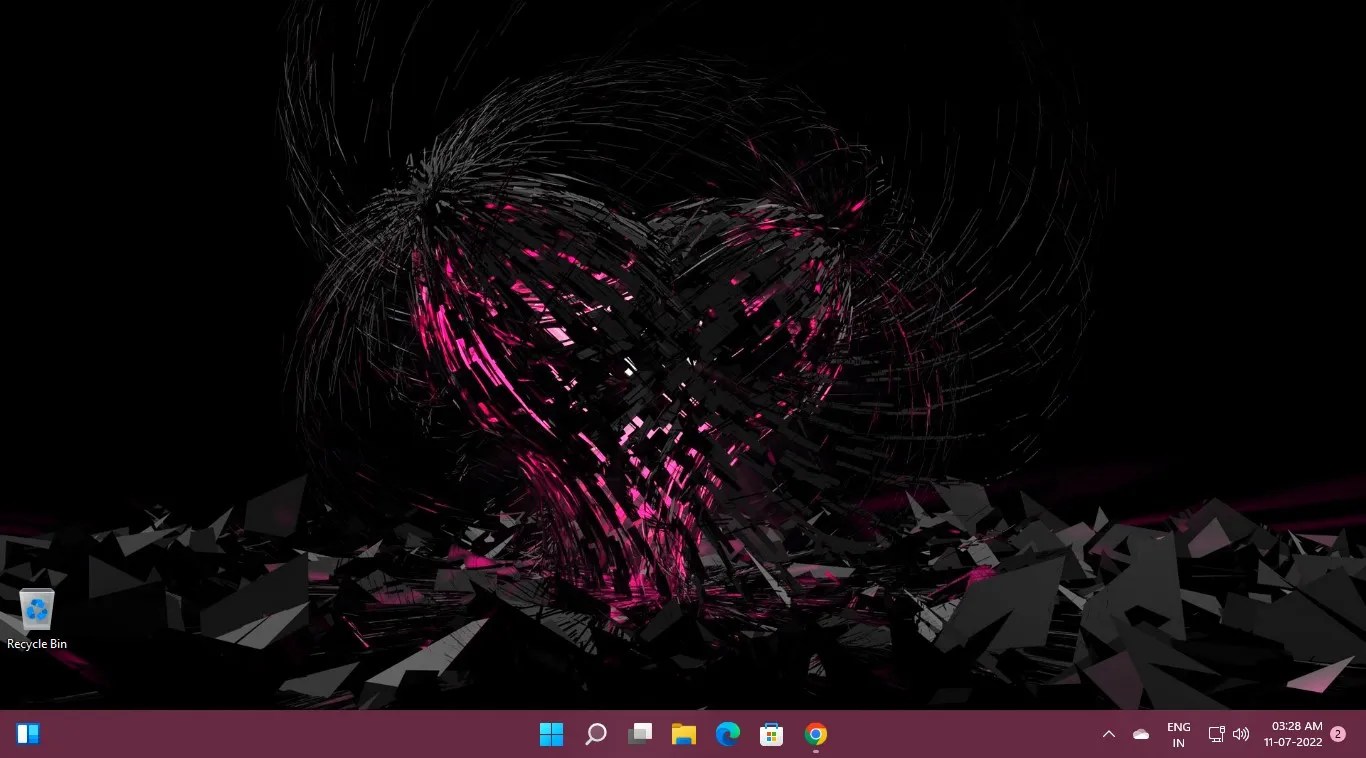Launch File Explorer from the taskbar
The image size is (1366, 758).
click(684, 734)
